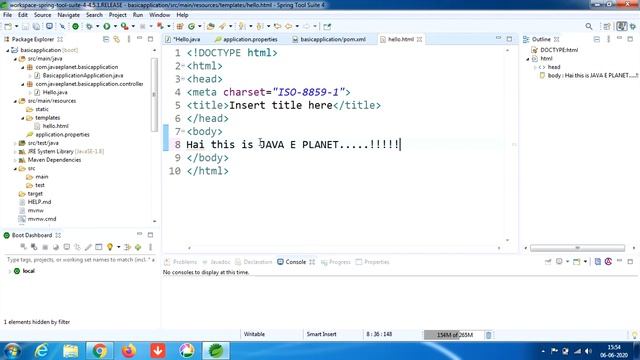This screenshot has width=640, height=360.
Task: Open Internet Explorer from the taskbar
Action: click(41, 351)
